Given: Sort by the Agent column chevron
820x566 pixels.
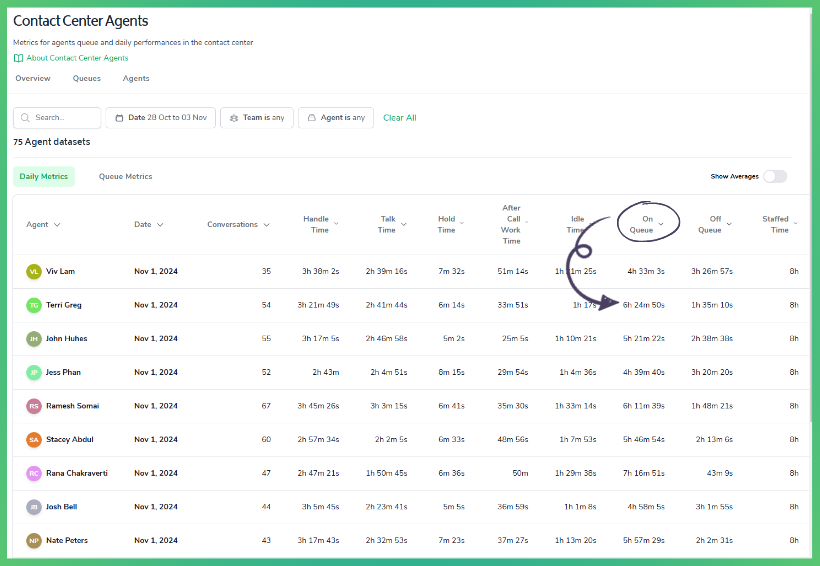Looking at the screenshot, I should 57,224.
